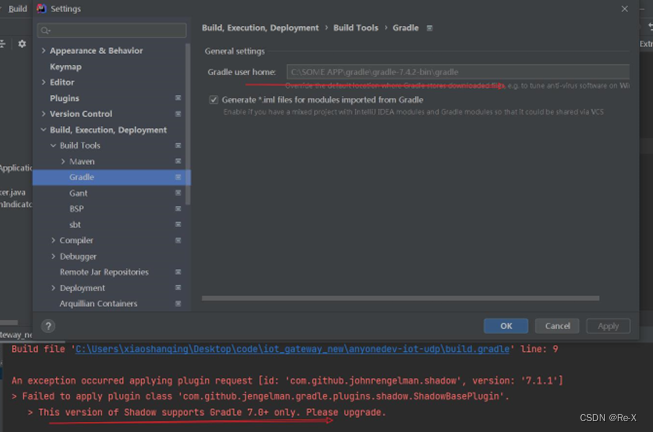Open BSP settings page
Viewport: 653px width, 432px height.
pos(77,209)
